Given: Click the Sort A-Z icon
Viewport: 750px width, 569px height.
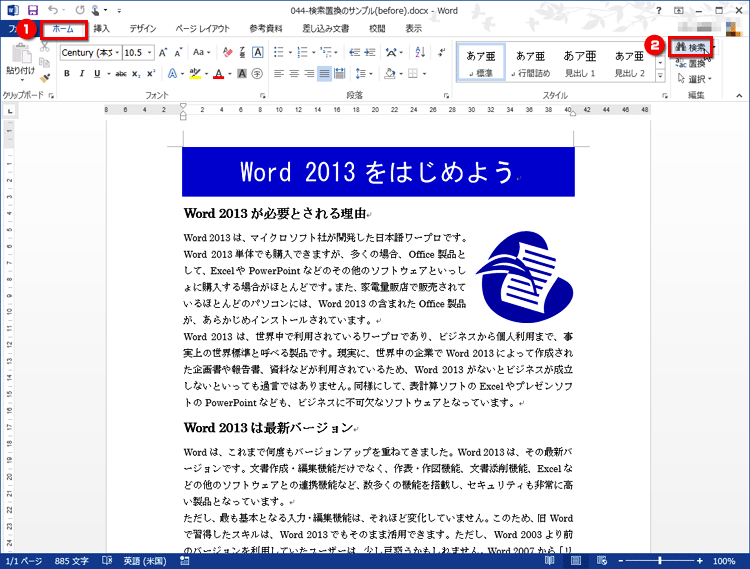Looking at the screenshot, I should [420, 52].
